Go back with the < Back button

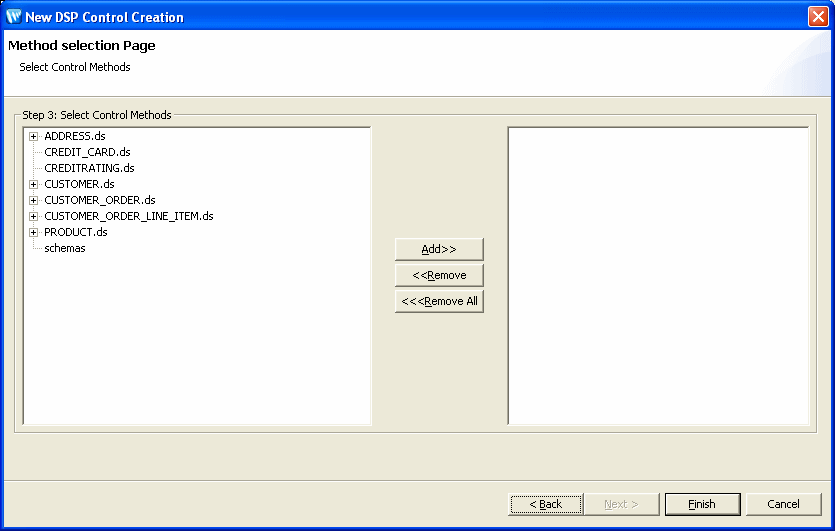(x=546, y=504)
